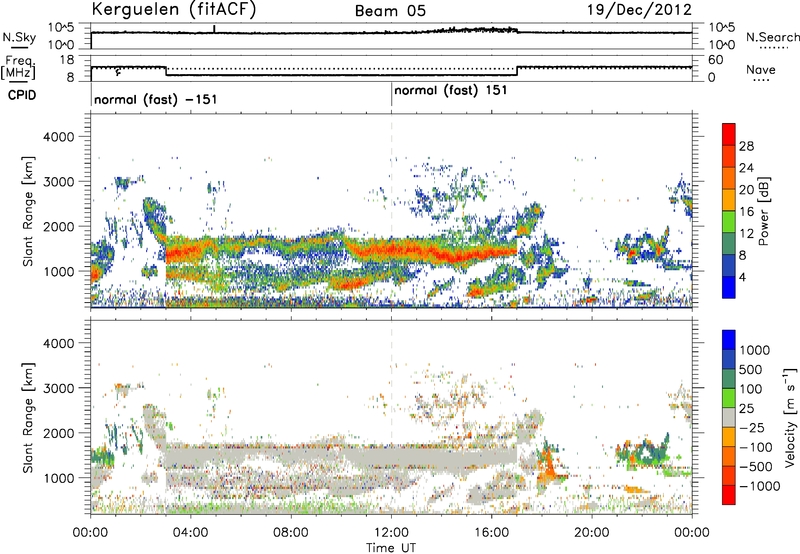Screen dimensions: 800x554
Task: Click the power colorbar value "28"
Action: coord(746,146)
